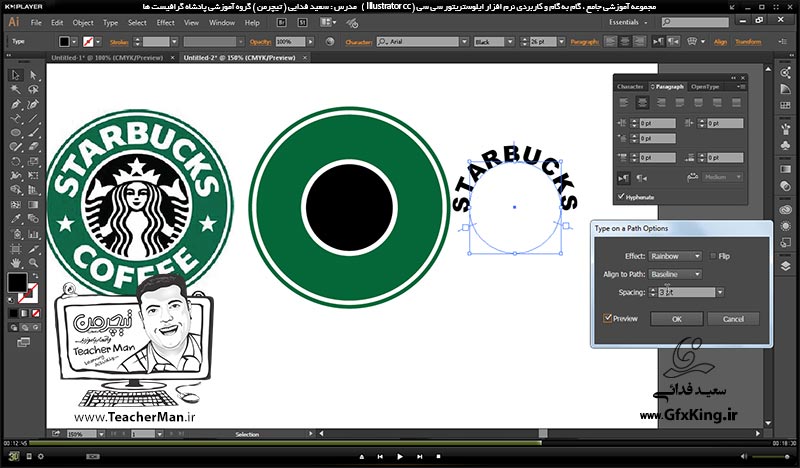The width and height of the screenshot is (800, 468).
Task: Choose the Magic Wand tool
Action: click(x=16, y=90)
